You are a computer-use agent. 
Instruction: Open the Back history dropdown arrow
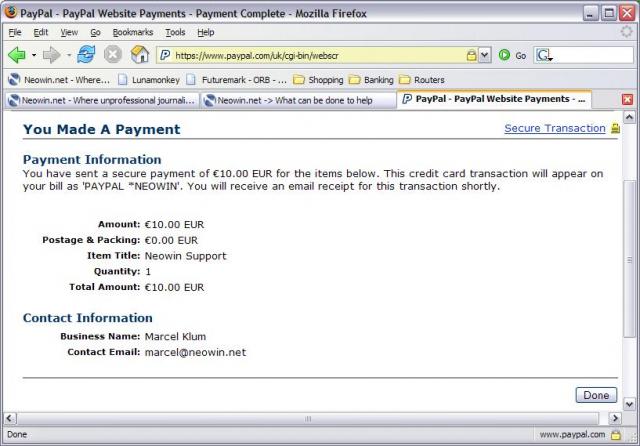tap(34, 55)
